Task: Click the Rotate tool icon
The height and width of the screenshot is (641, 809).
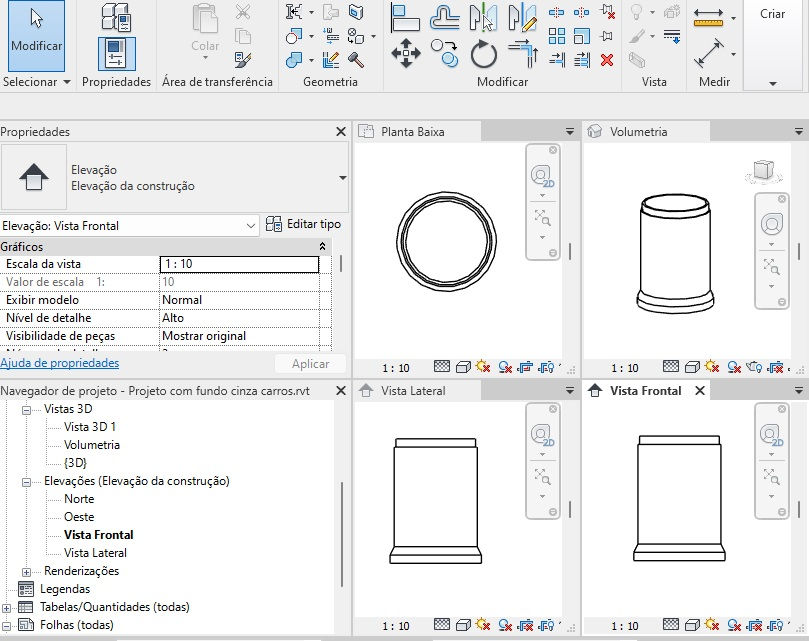Action: pyautogui.click(x=484, y=52)
